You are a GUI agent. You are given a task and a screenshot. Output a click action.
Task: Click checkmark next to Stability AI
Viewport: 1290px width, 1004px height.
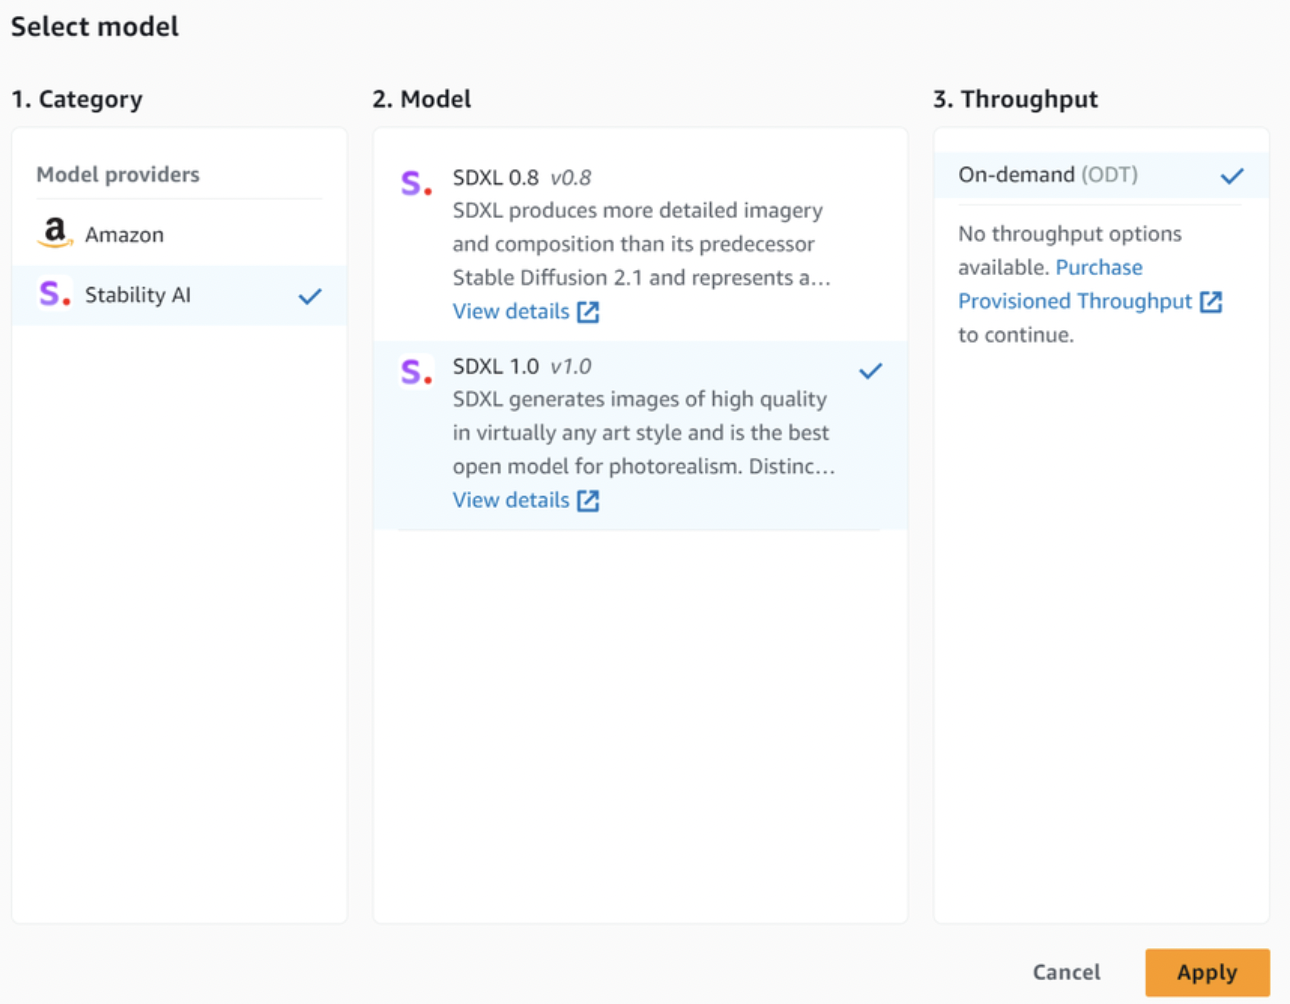point(310,296)
